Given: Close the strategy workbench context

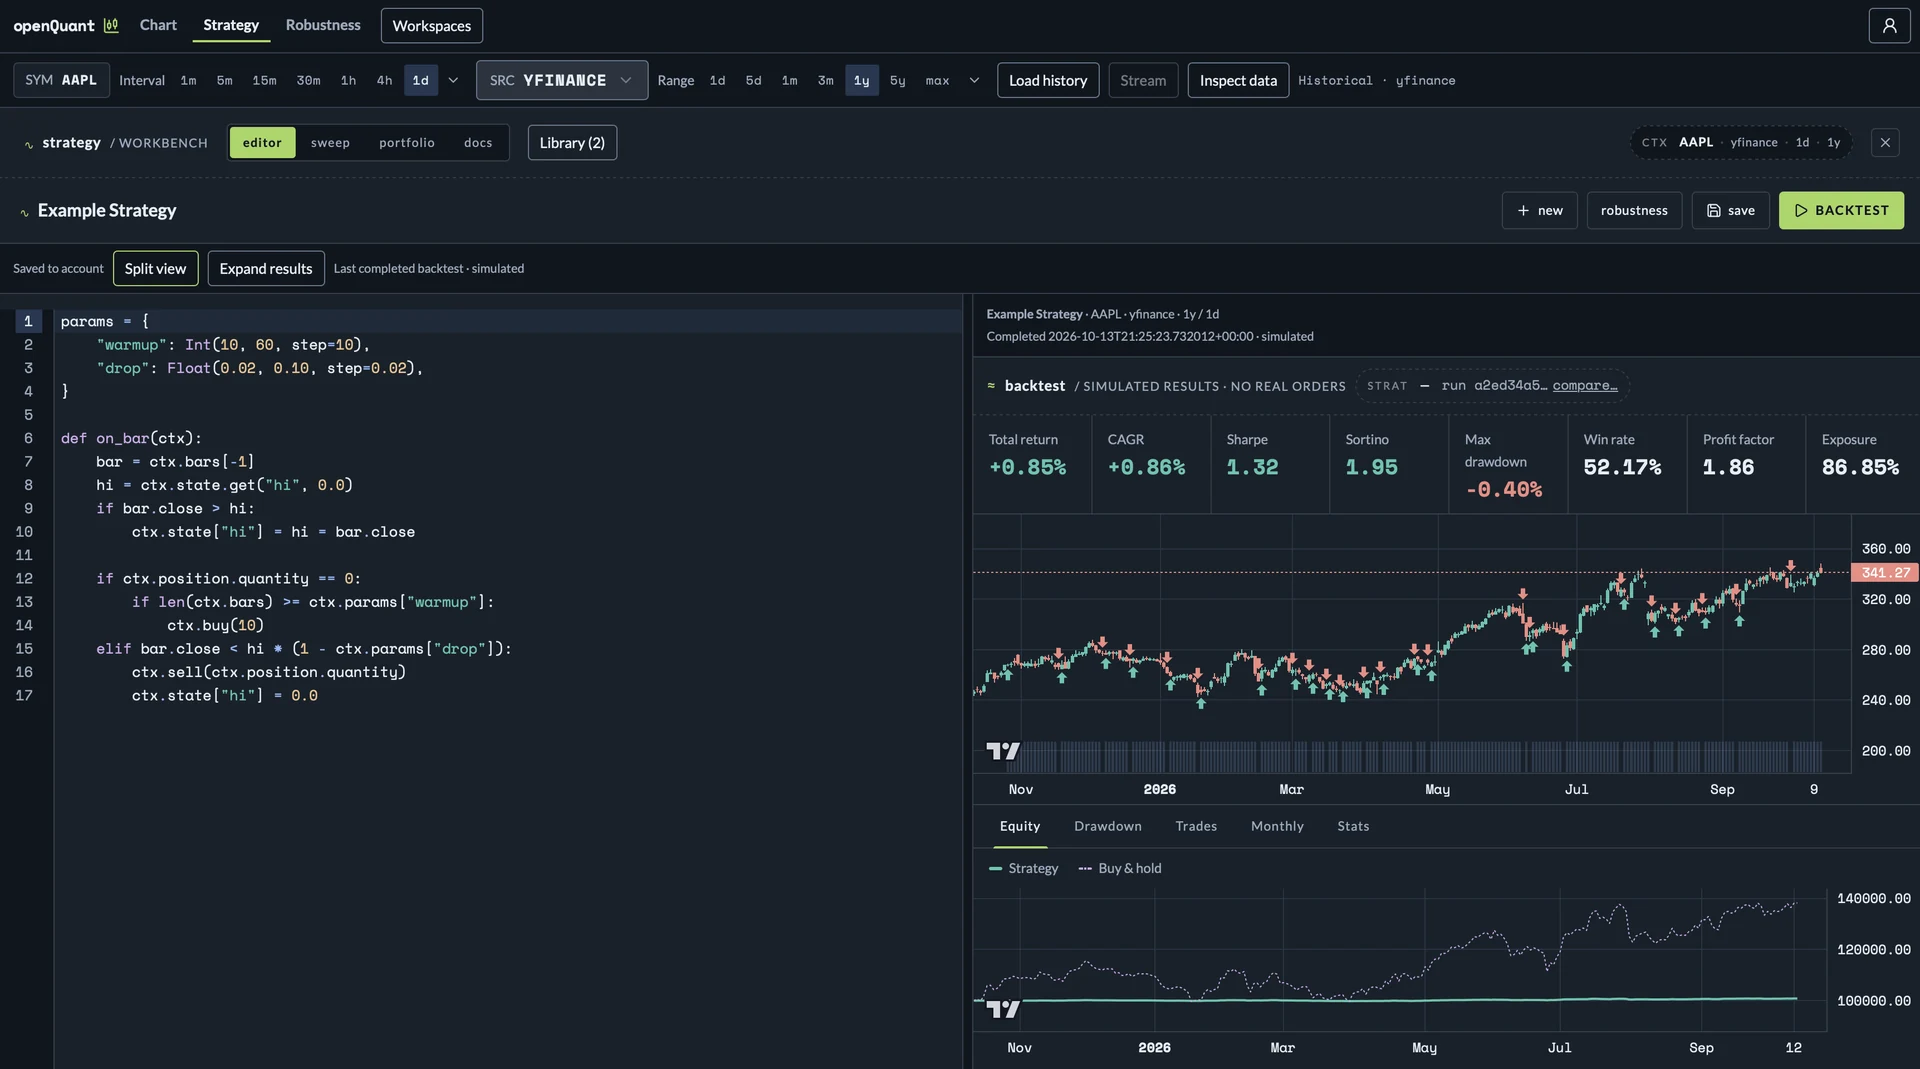Looking at the screenshot, I should point(1885,142).
